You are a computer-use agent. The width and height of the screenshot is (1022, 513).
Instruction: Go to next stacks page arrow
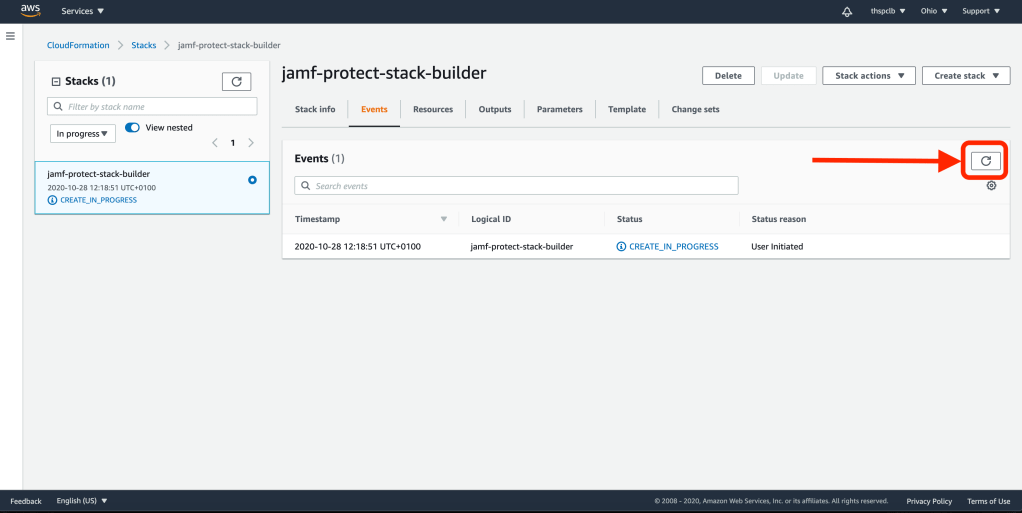click(251, 143)
